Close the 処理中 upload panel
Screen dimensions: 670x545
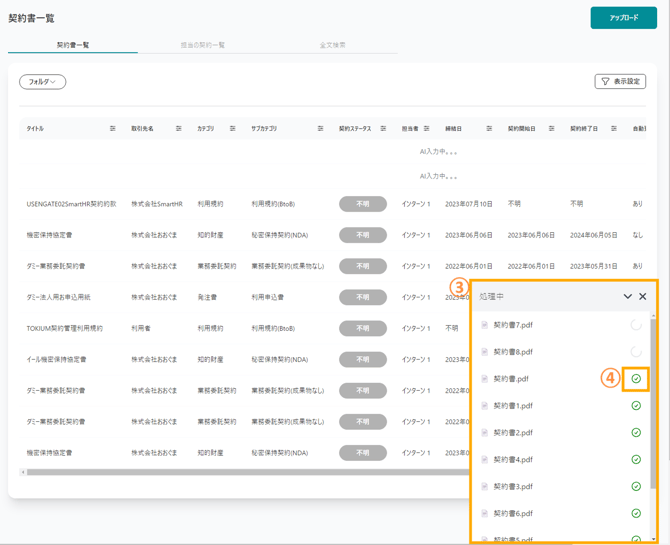click(x=643, y=297)
